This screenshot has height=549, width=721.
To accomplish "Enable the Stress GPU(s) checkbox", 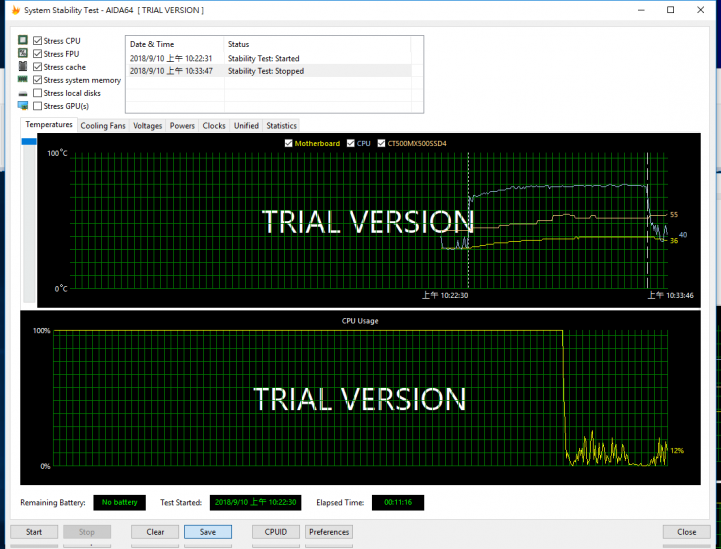I will point(37,106).
